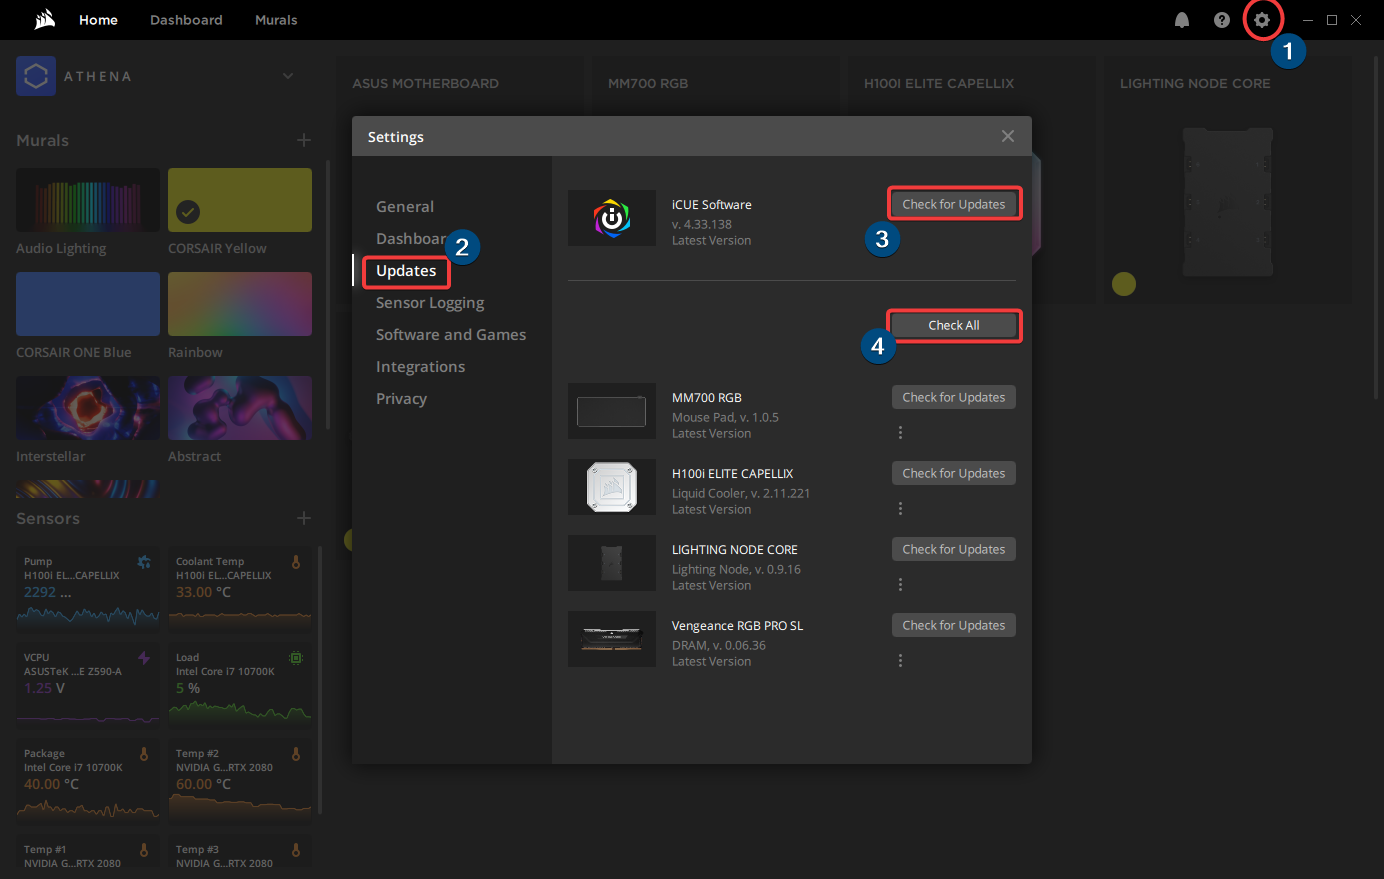Select the Audio Lighting mural
Image resolution: width=1384 pixels, height=879 pixels.
[x=88, y=200]
